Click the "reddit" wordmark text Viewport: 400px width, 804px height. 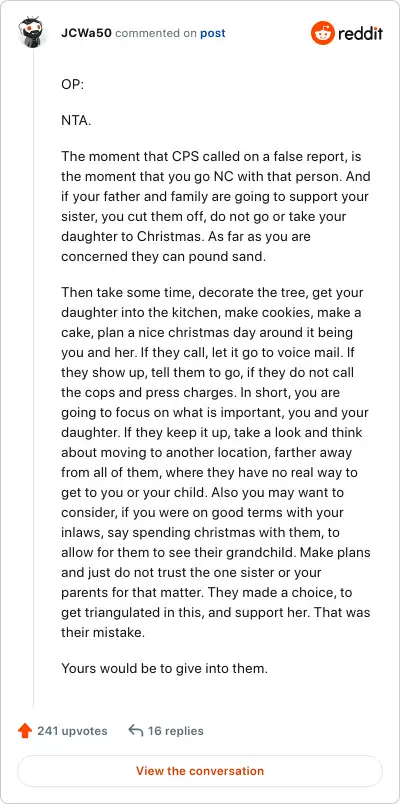[361, 34]
